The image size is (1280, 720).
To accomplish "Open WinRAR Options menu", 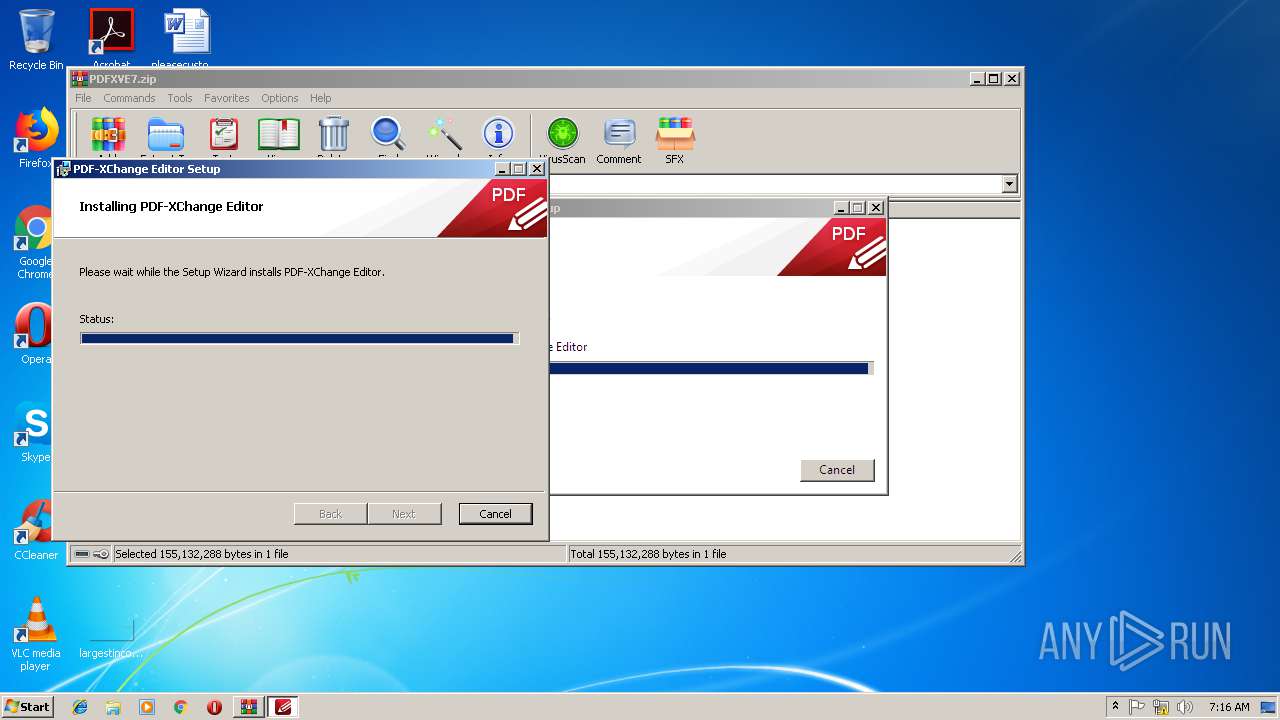I will [x=280, y=98].
